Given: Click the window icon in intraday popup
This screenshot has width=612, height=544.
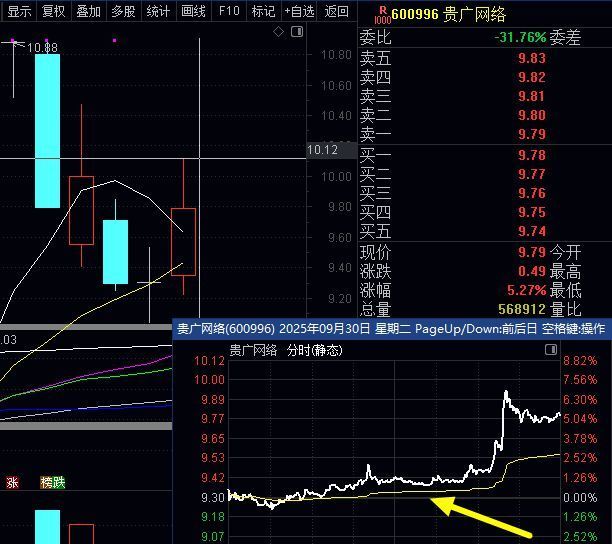Looking at the screenshot, I should [x=550, y=350].
